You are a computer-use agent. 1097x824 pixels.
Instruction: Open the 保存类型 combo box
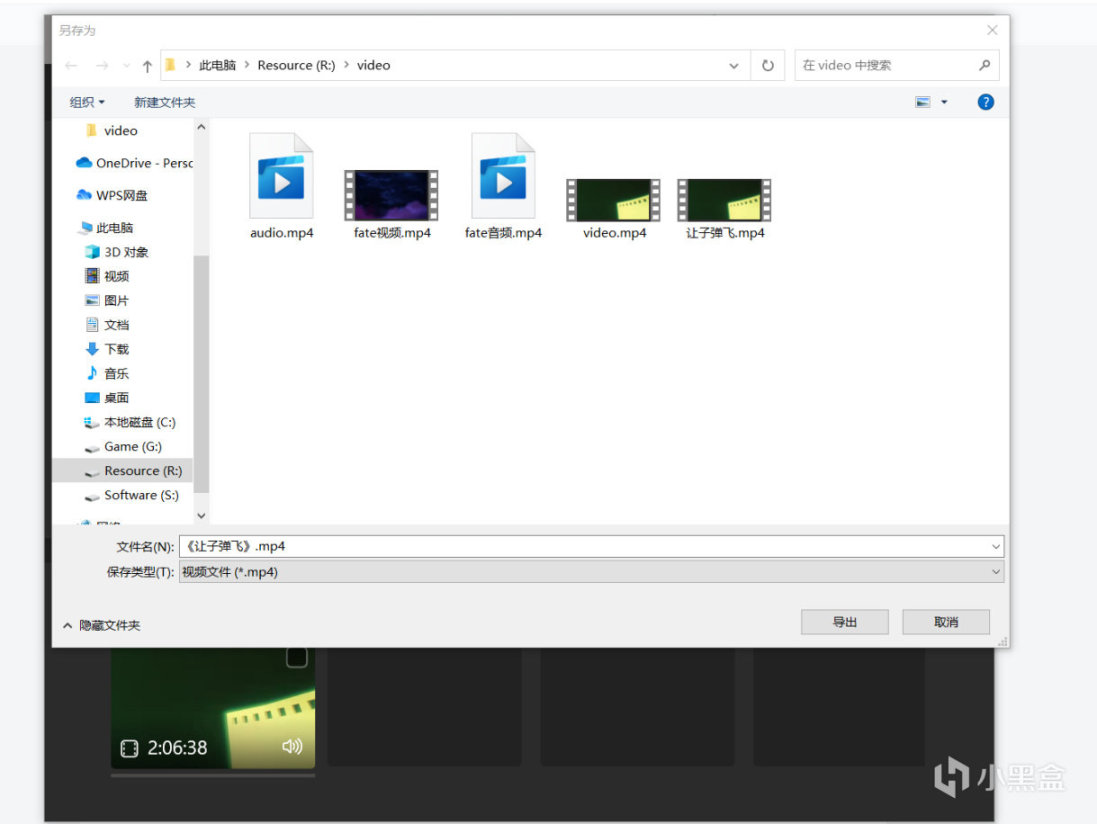(x=592, y=572)
